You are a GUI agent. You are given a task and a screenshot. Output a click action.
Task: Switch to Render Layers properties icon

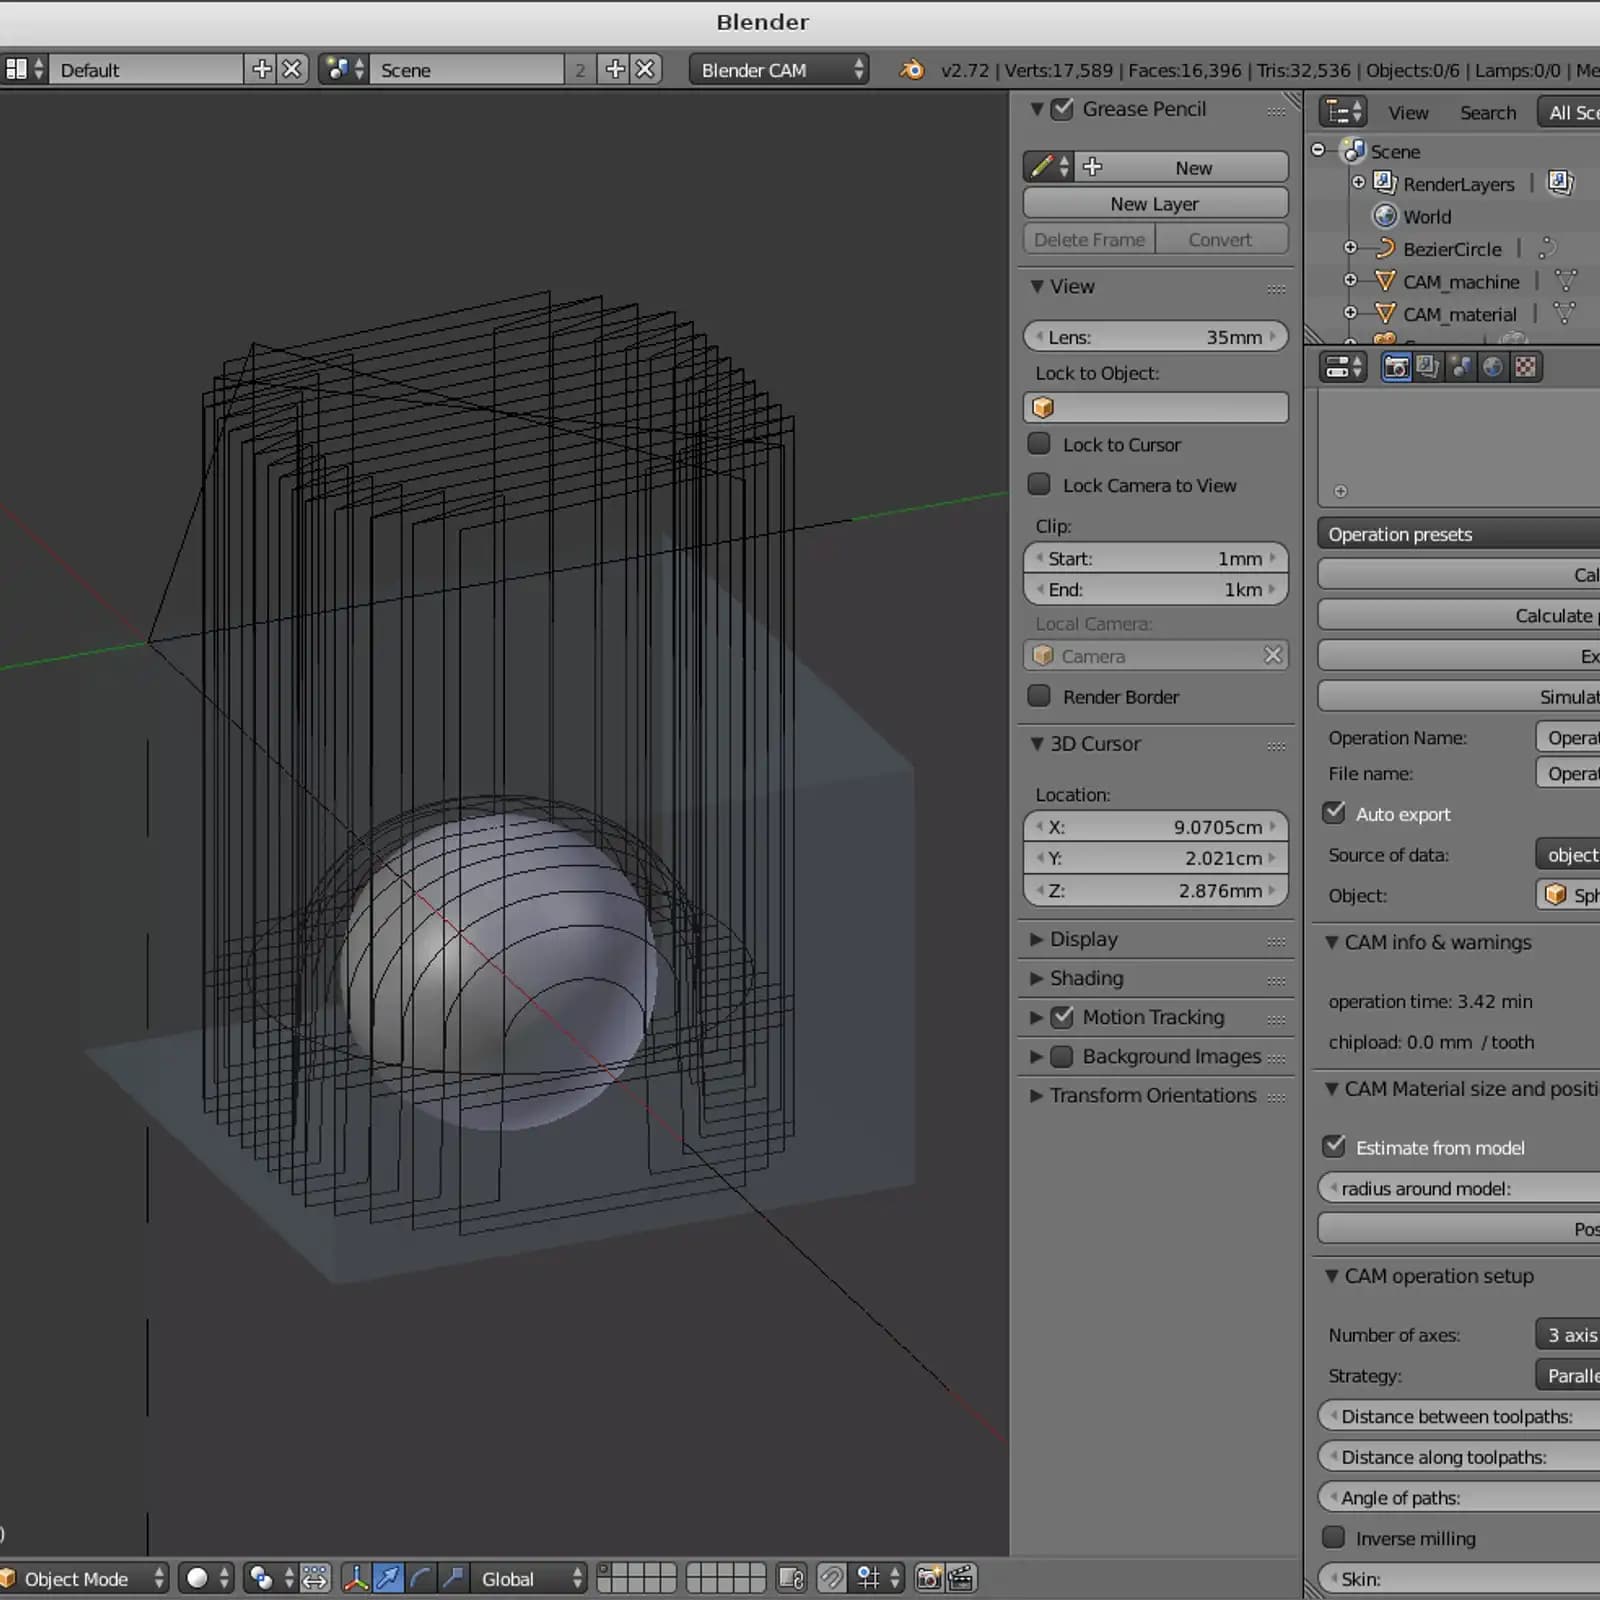coord(1428,367)
